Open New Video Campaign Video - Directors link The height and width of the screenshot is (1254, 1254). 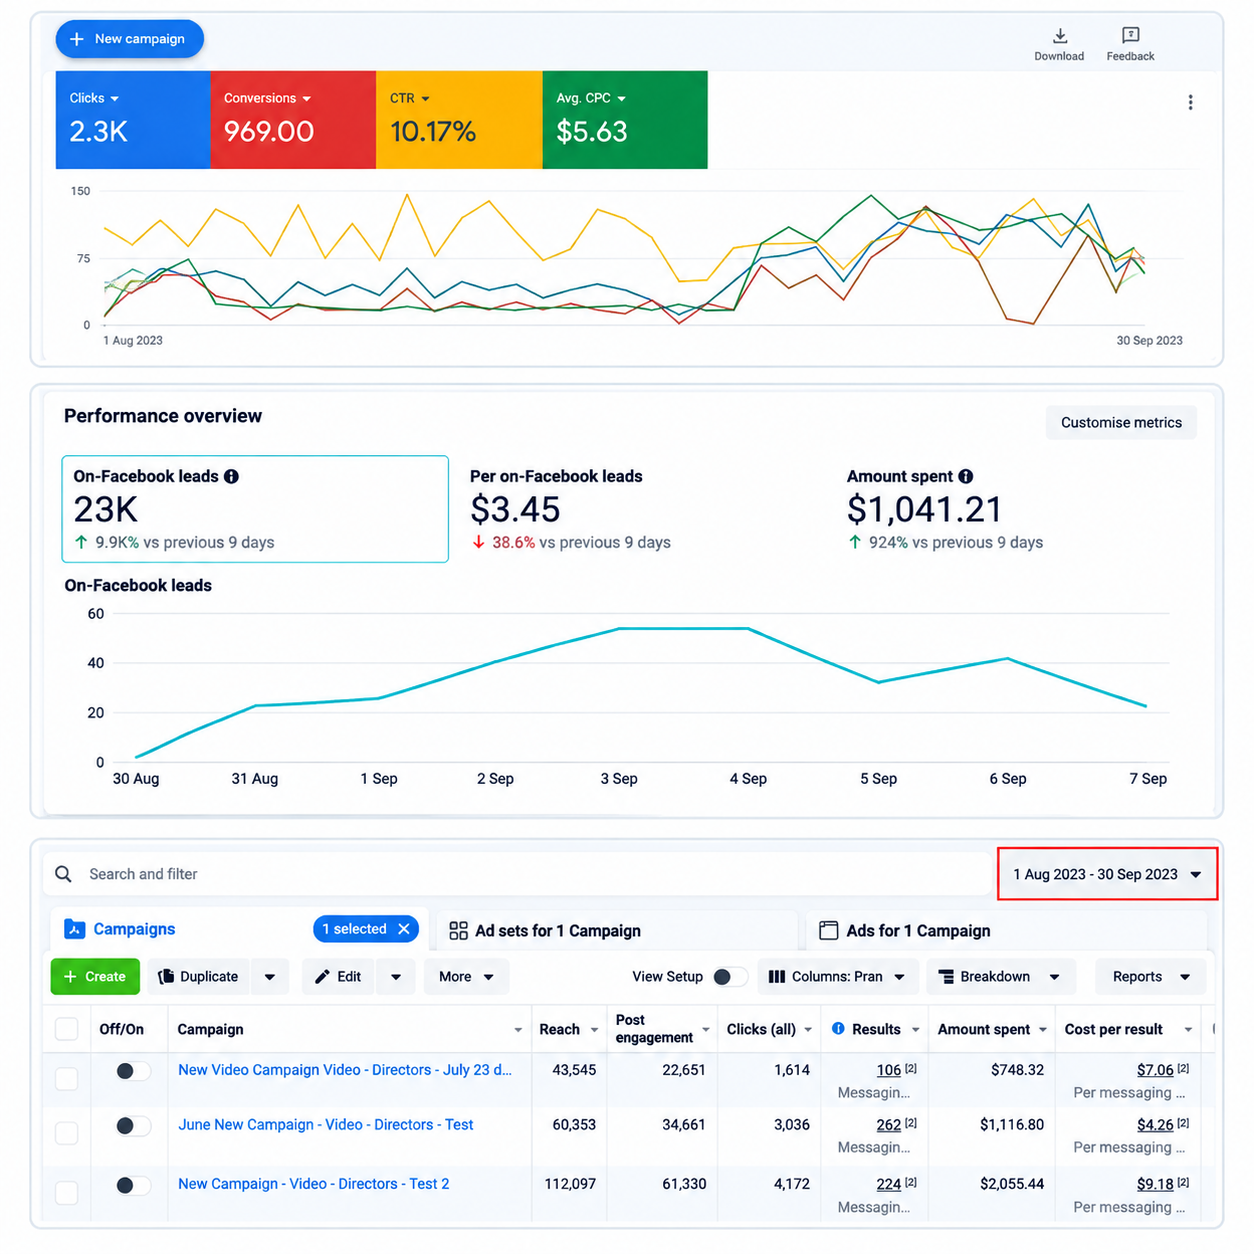coord(345,1069)
